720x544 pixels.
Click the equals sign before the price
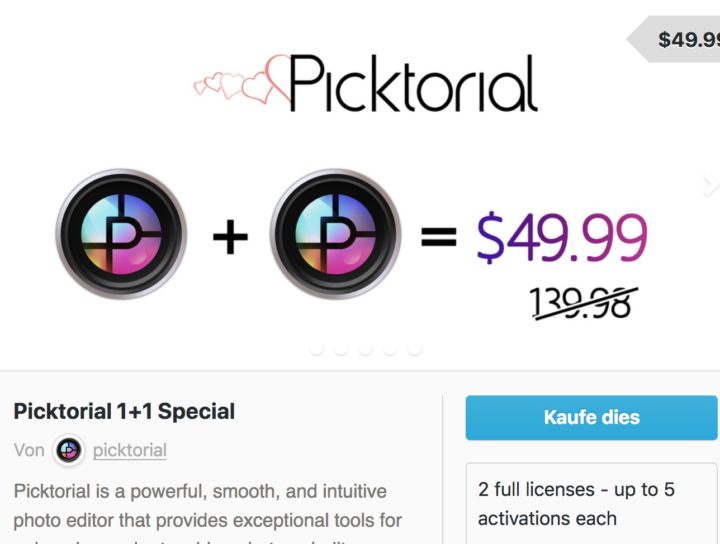[439, 237]
